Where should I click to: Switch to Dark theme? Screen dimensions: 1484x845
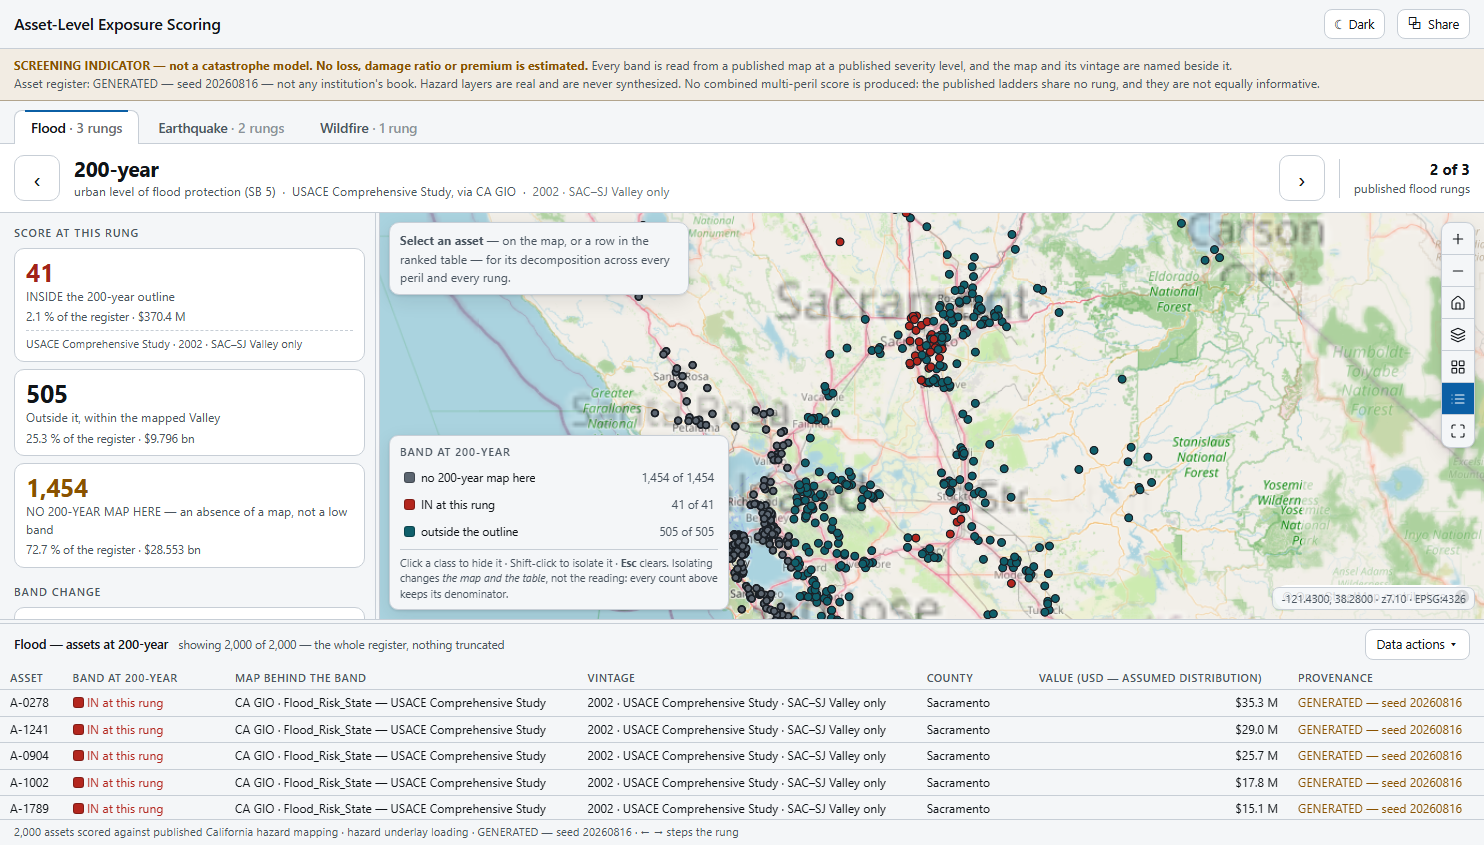click(x=1354, y=24)
